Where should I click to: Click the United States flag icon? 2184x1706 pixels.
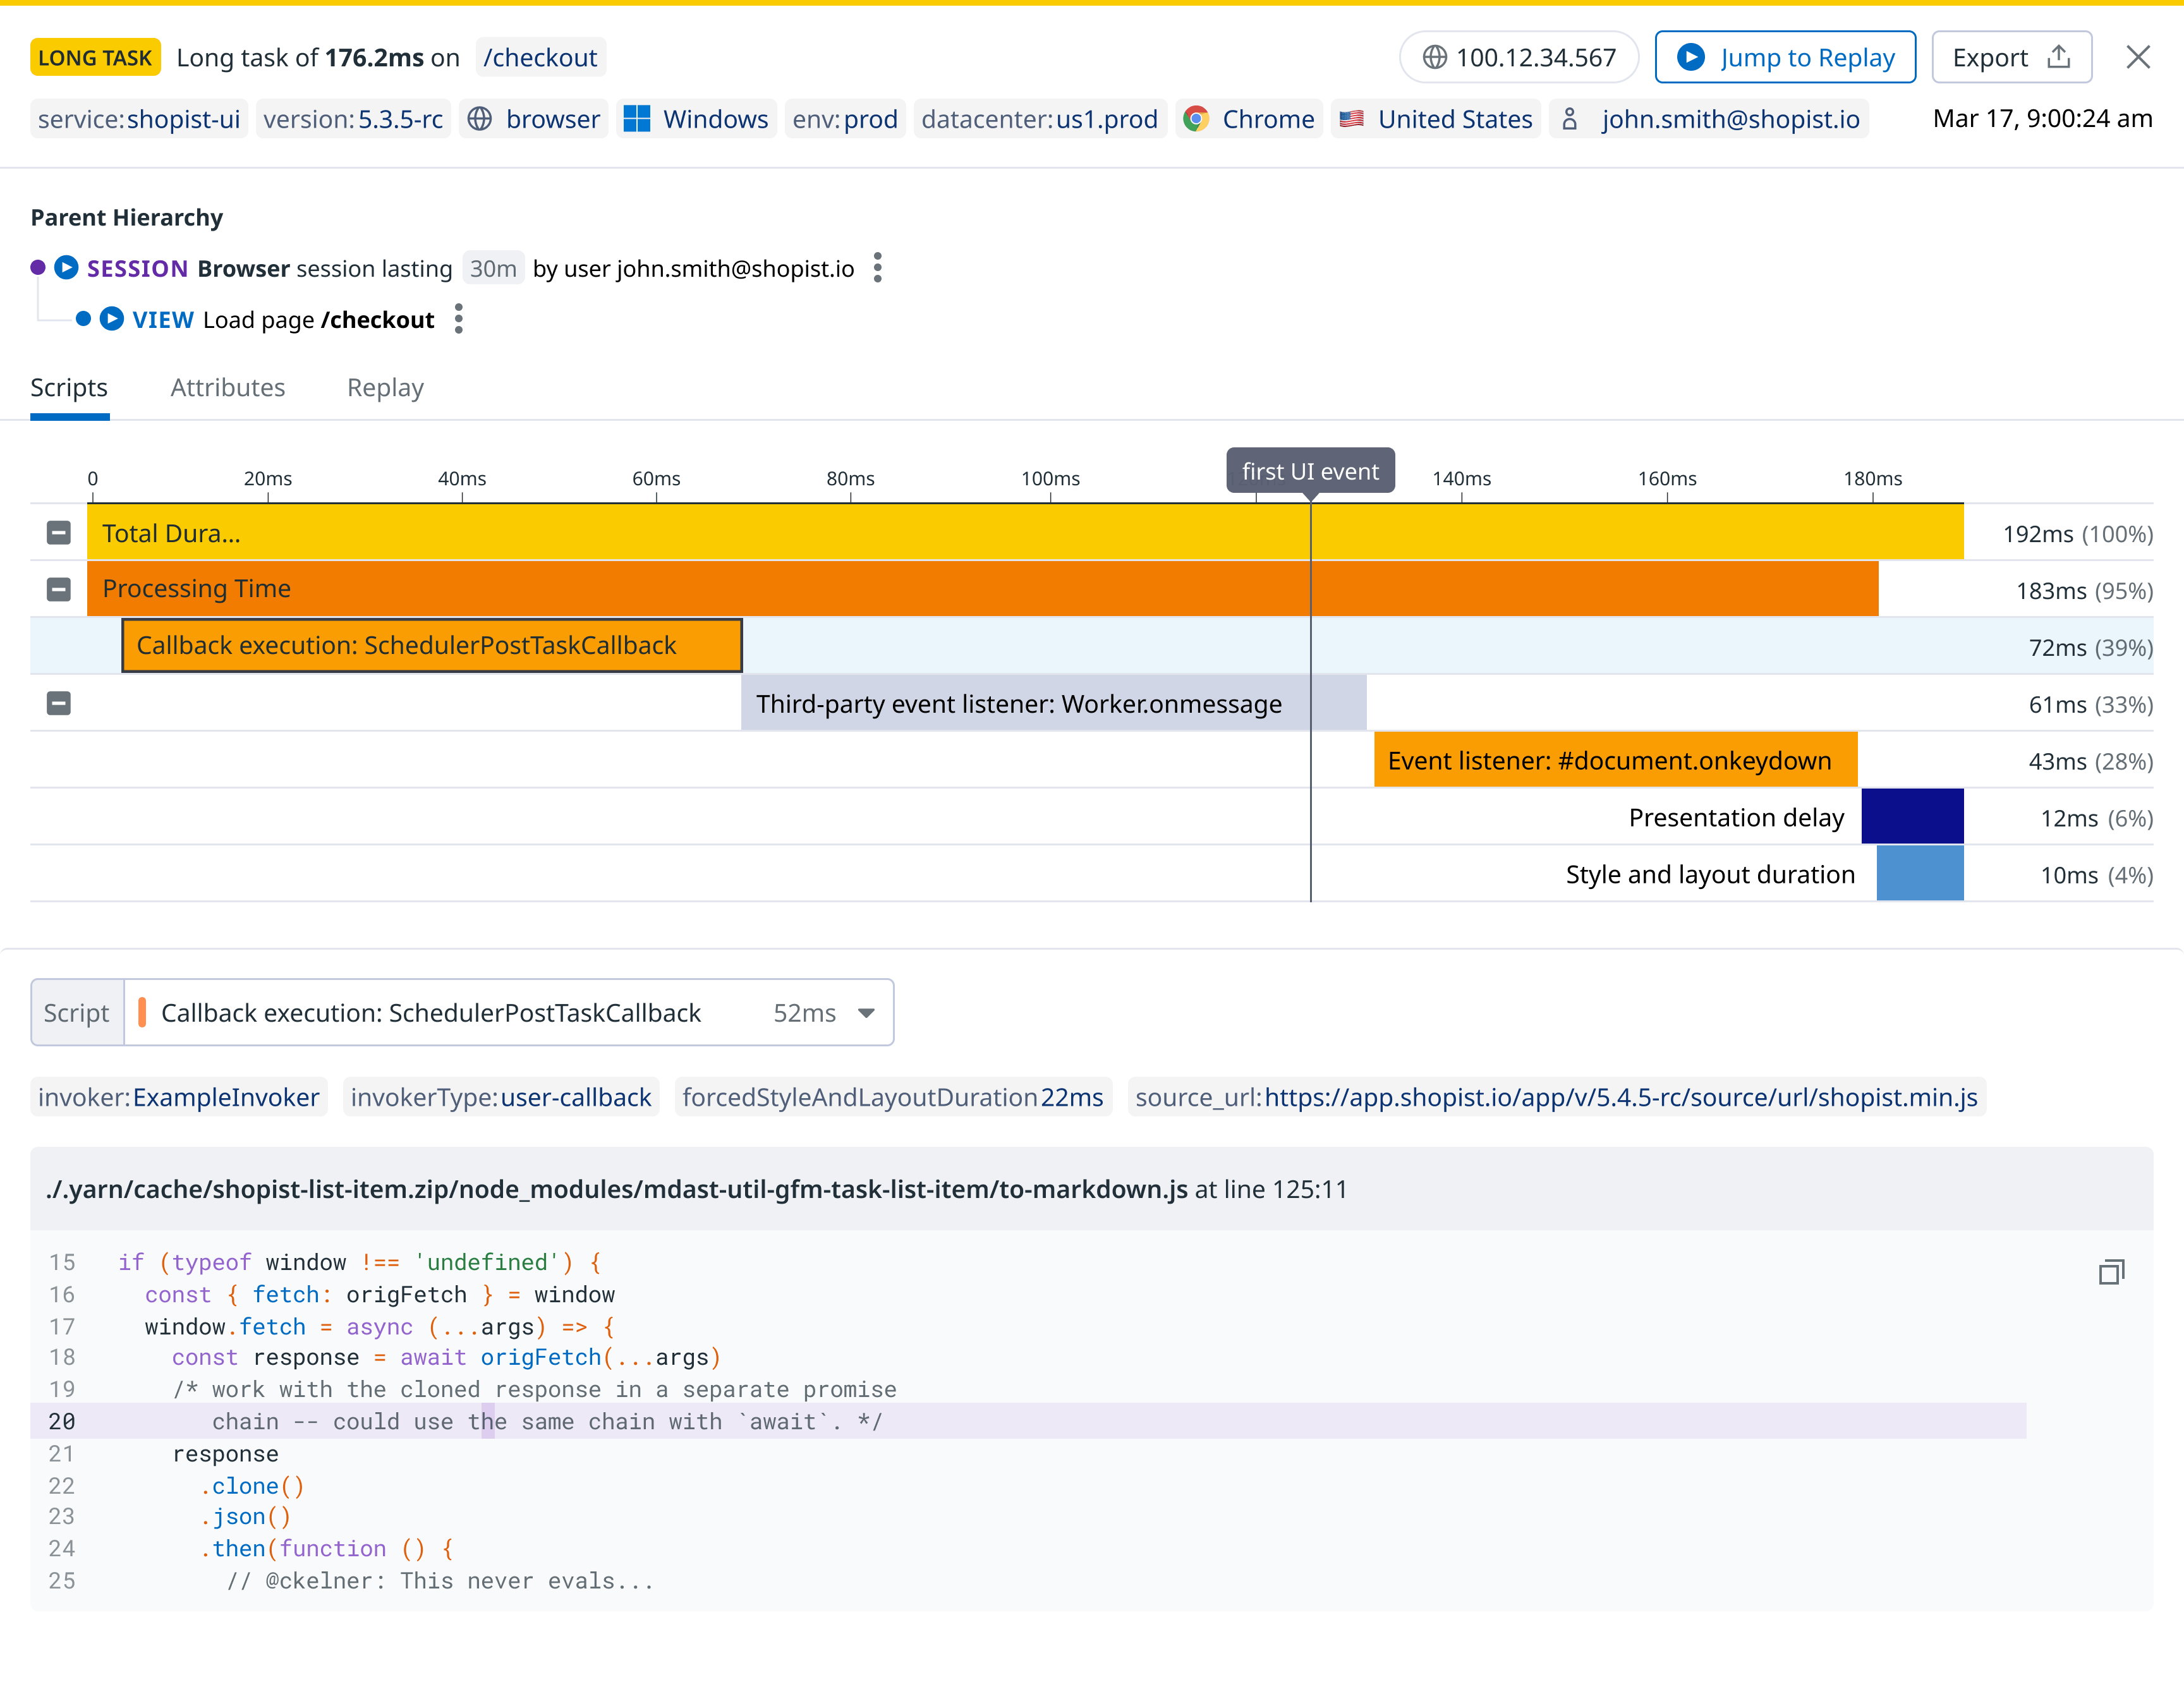pos(1353,118)
